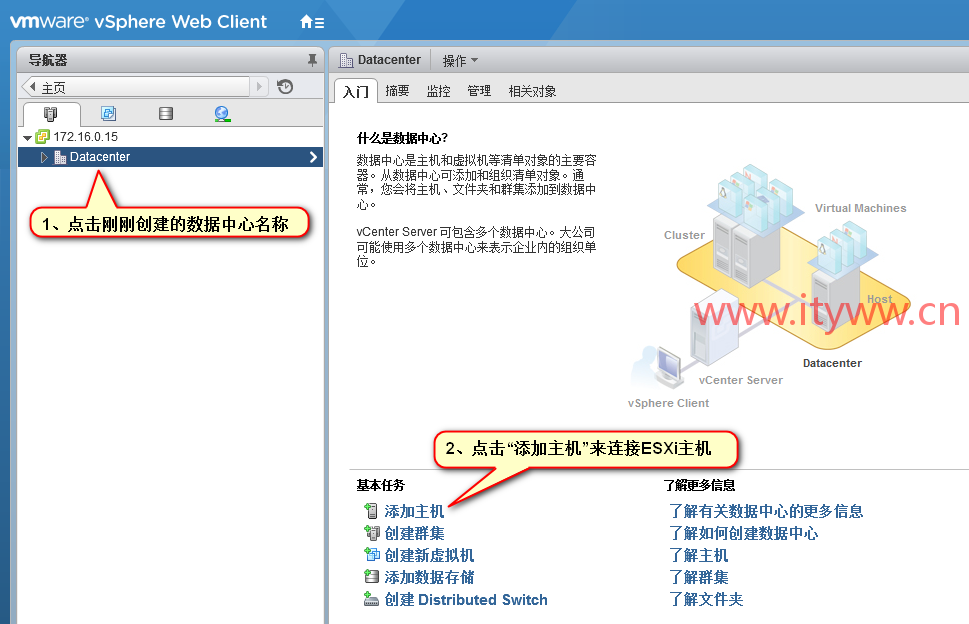
Task: Click the 基本任务 section heading
Action: click(x=380, y=485)
